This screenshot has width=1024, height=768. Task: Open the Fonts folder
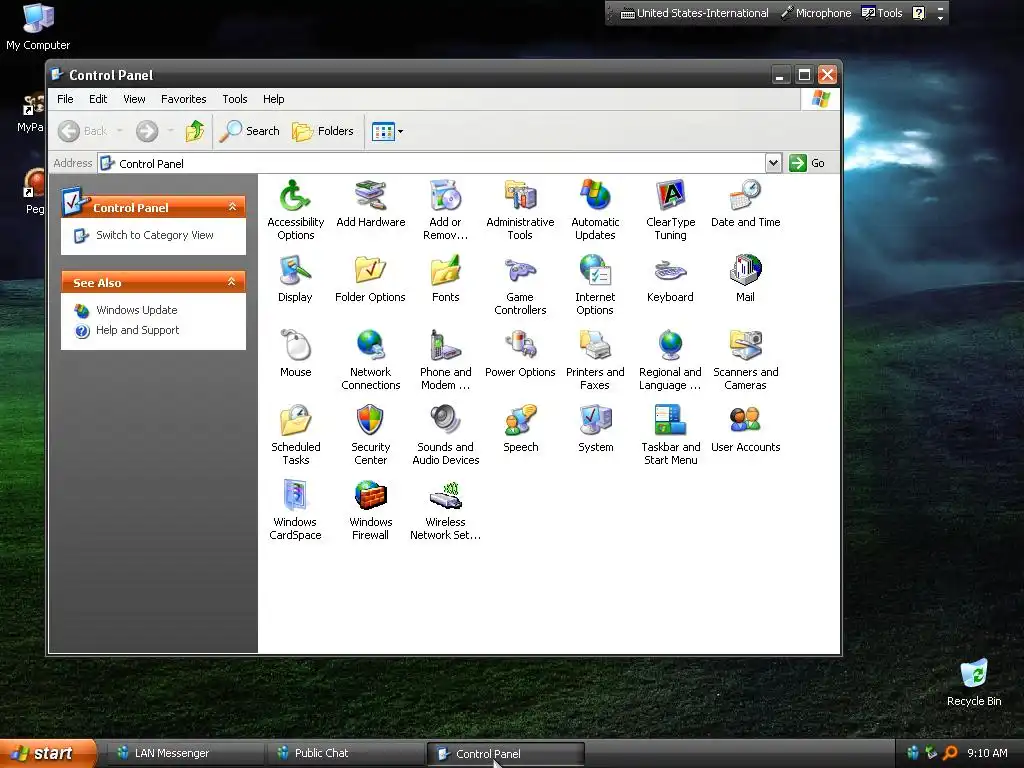pos(445,278)
